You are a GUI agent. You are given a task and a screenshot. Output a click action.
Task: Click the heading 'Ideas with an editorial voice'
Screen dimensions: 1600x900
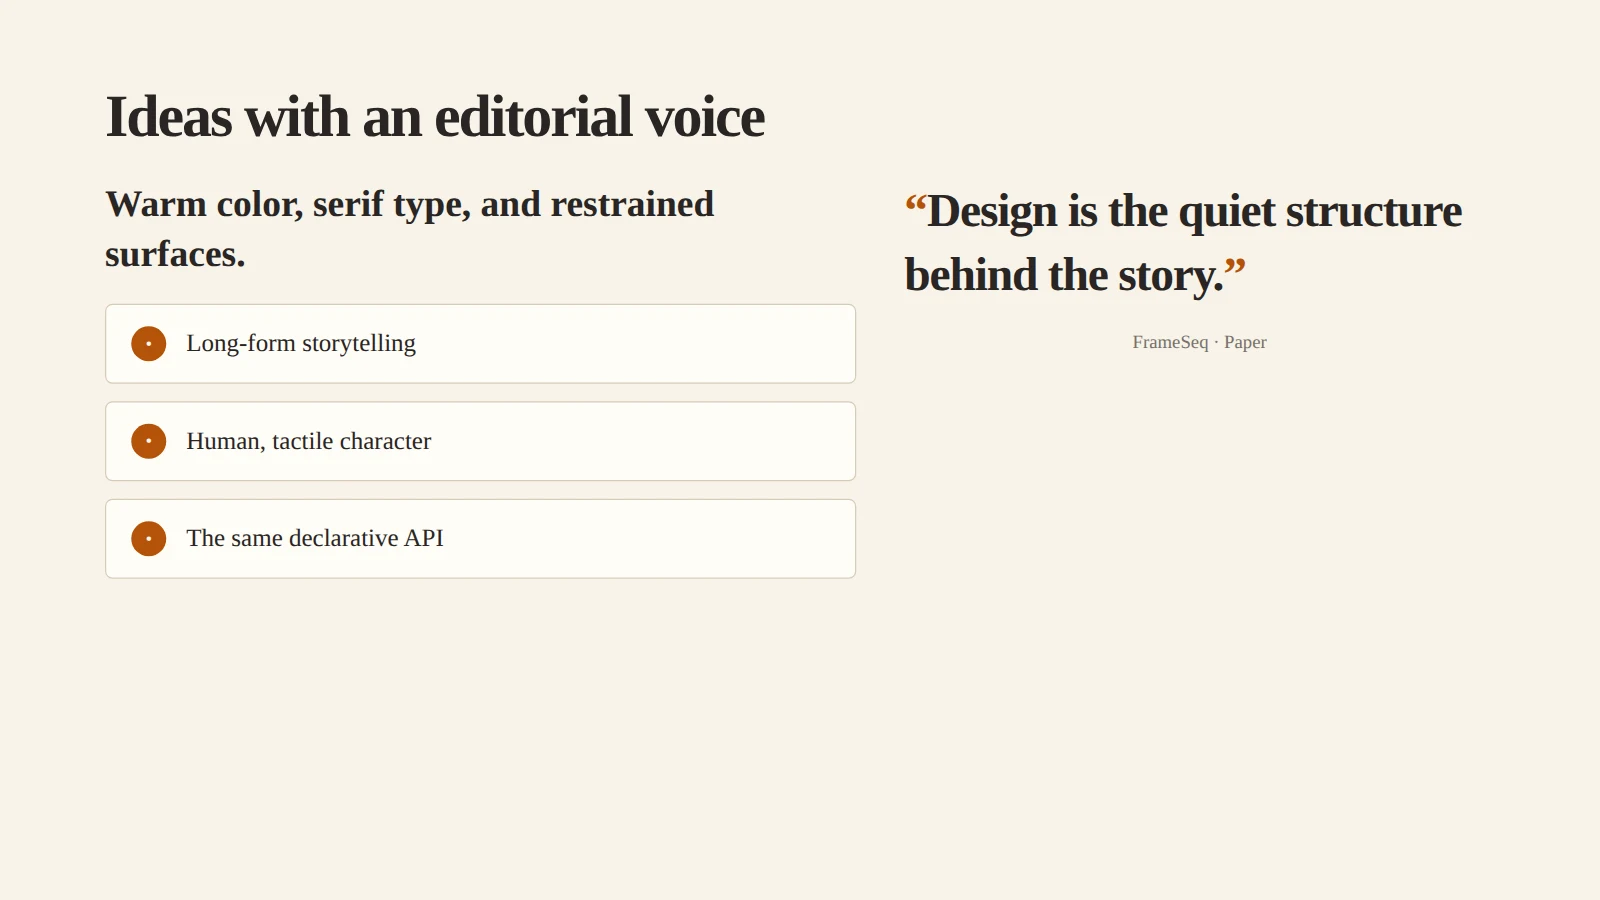pos(435,117)
